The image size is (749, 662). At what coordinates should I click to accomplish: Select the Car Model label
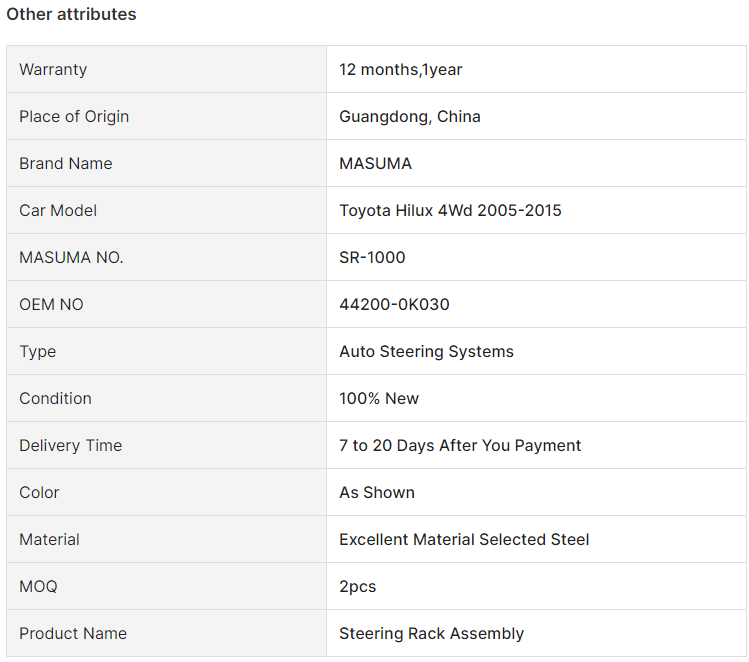(x=58, y=210)
